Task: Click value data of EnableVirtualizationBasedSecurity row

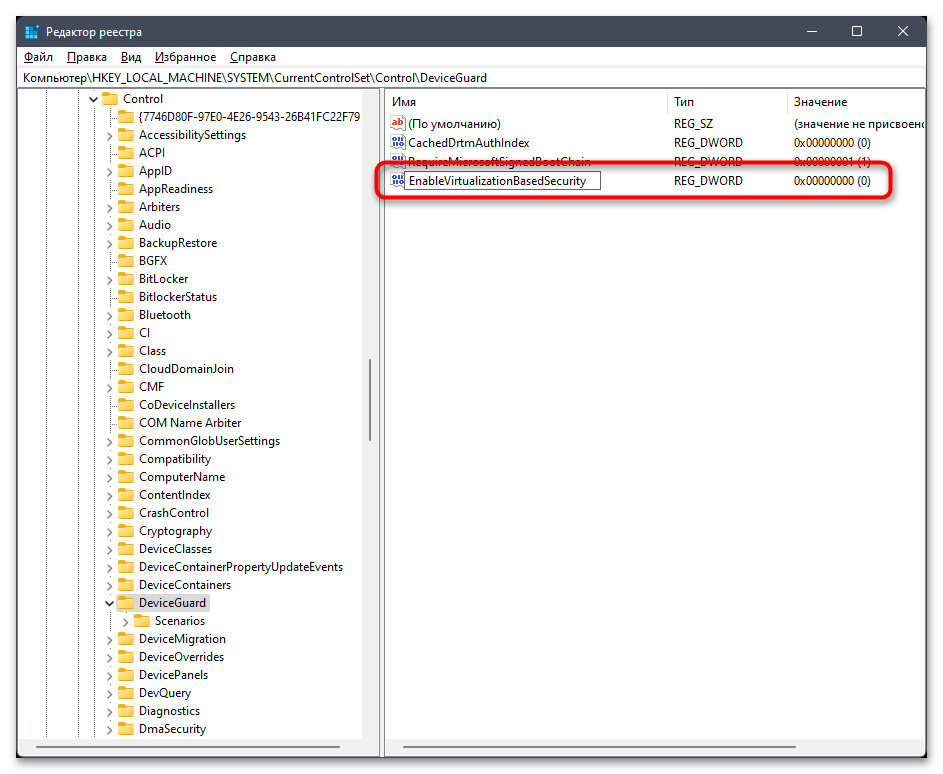Action: 832,180
